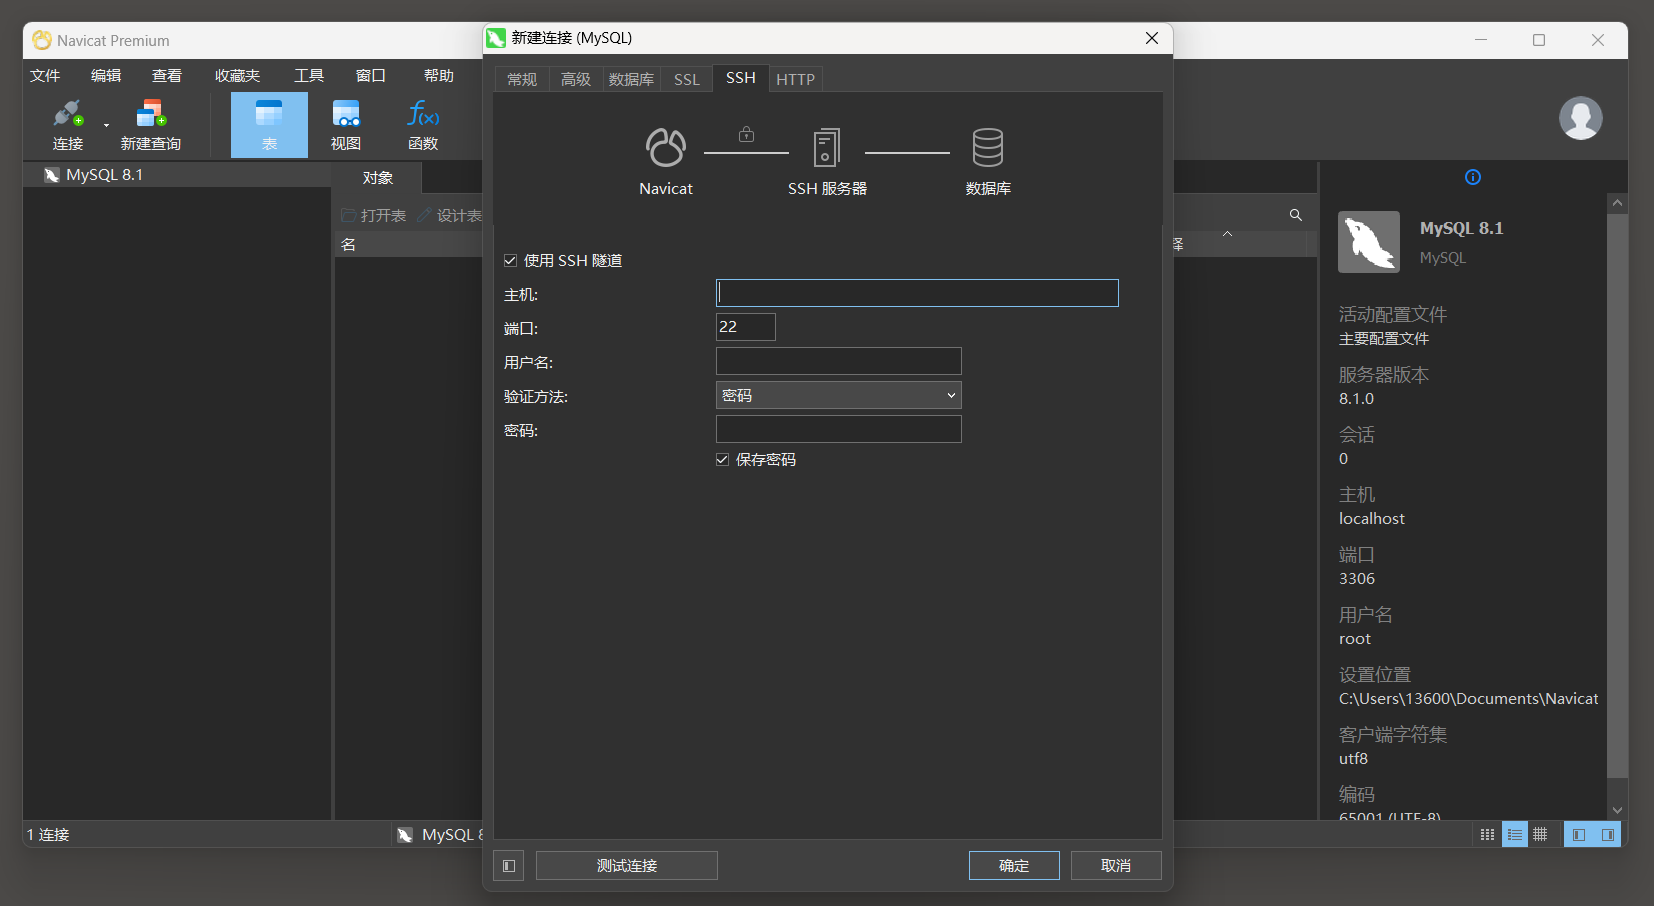Click the OK (确定) button
The width and height of the screenshot is (1654, 906).
pyautogui.click(x=1014, y=866)
